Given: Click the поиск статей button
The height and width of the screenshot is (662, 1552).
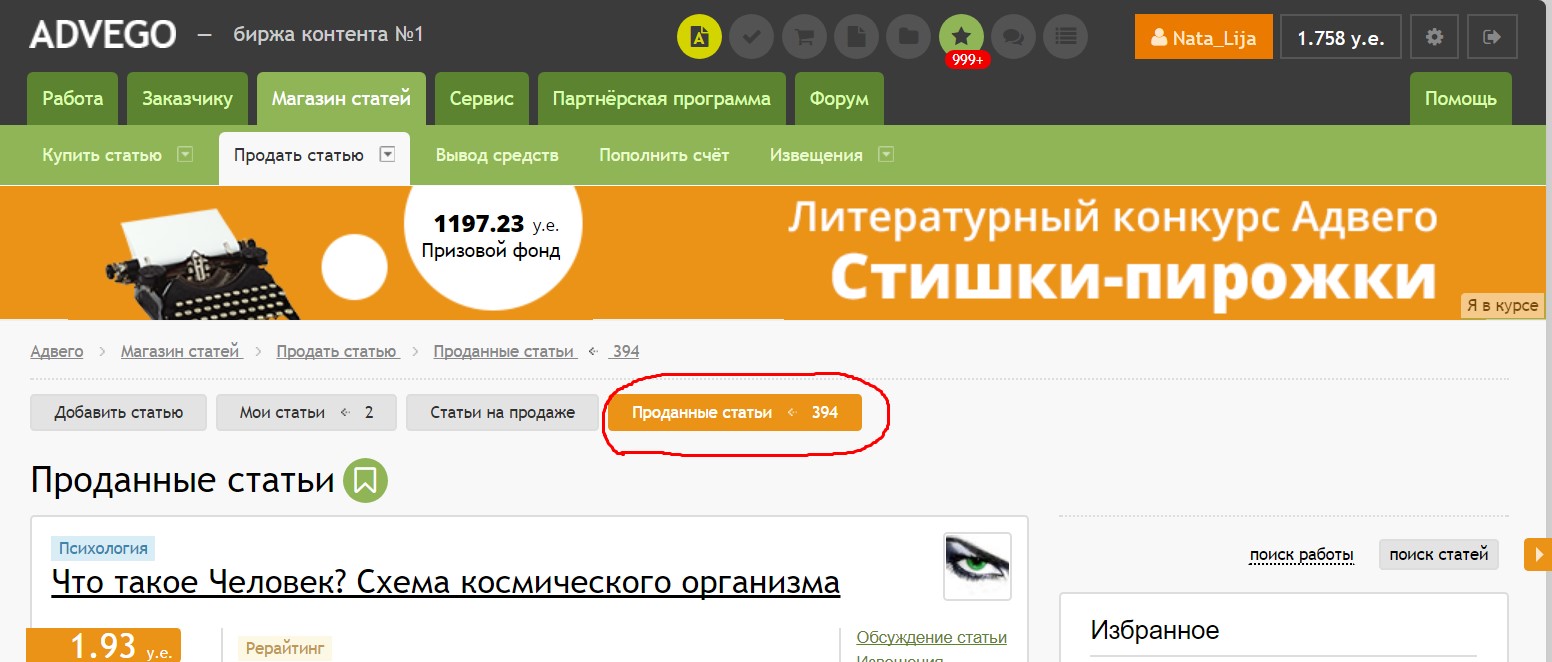Looking at the screenshot, I should tap(1439, 554).
